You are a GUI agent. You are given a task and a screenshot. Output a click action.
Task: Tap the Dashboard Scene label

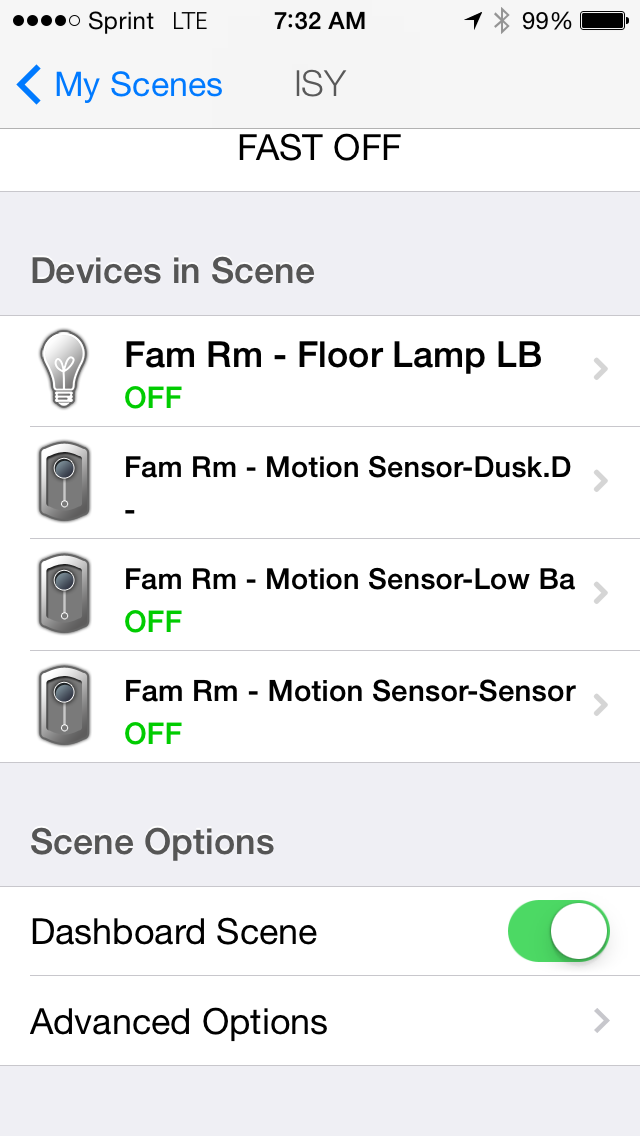point(174,932)
